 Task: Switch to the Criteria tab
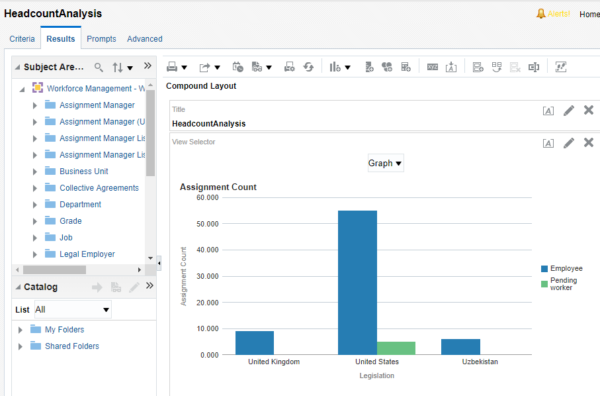[x=22, y=39]
